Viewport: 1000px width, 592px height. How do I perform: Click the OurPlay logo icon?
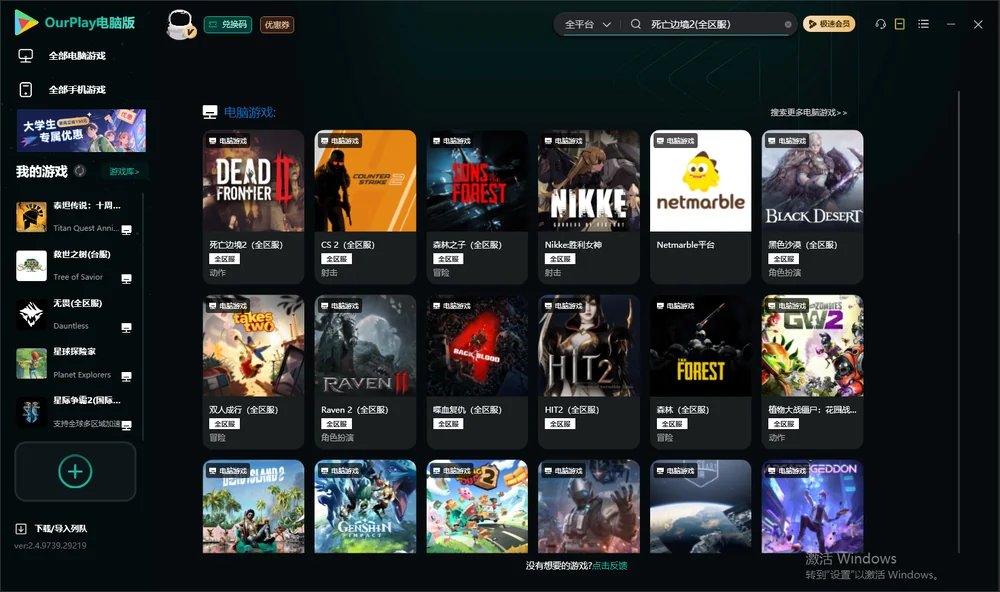26,23
